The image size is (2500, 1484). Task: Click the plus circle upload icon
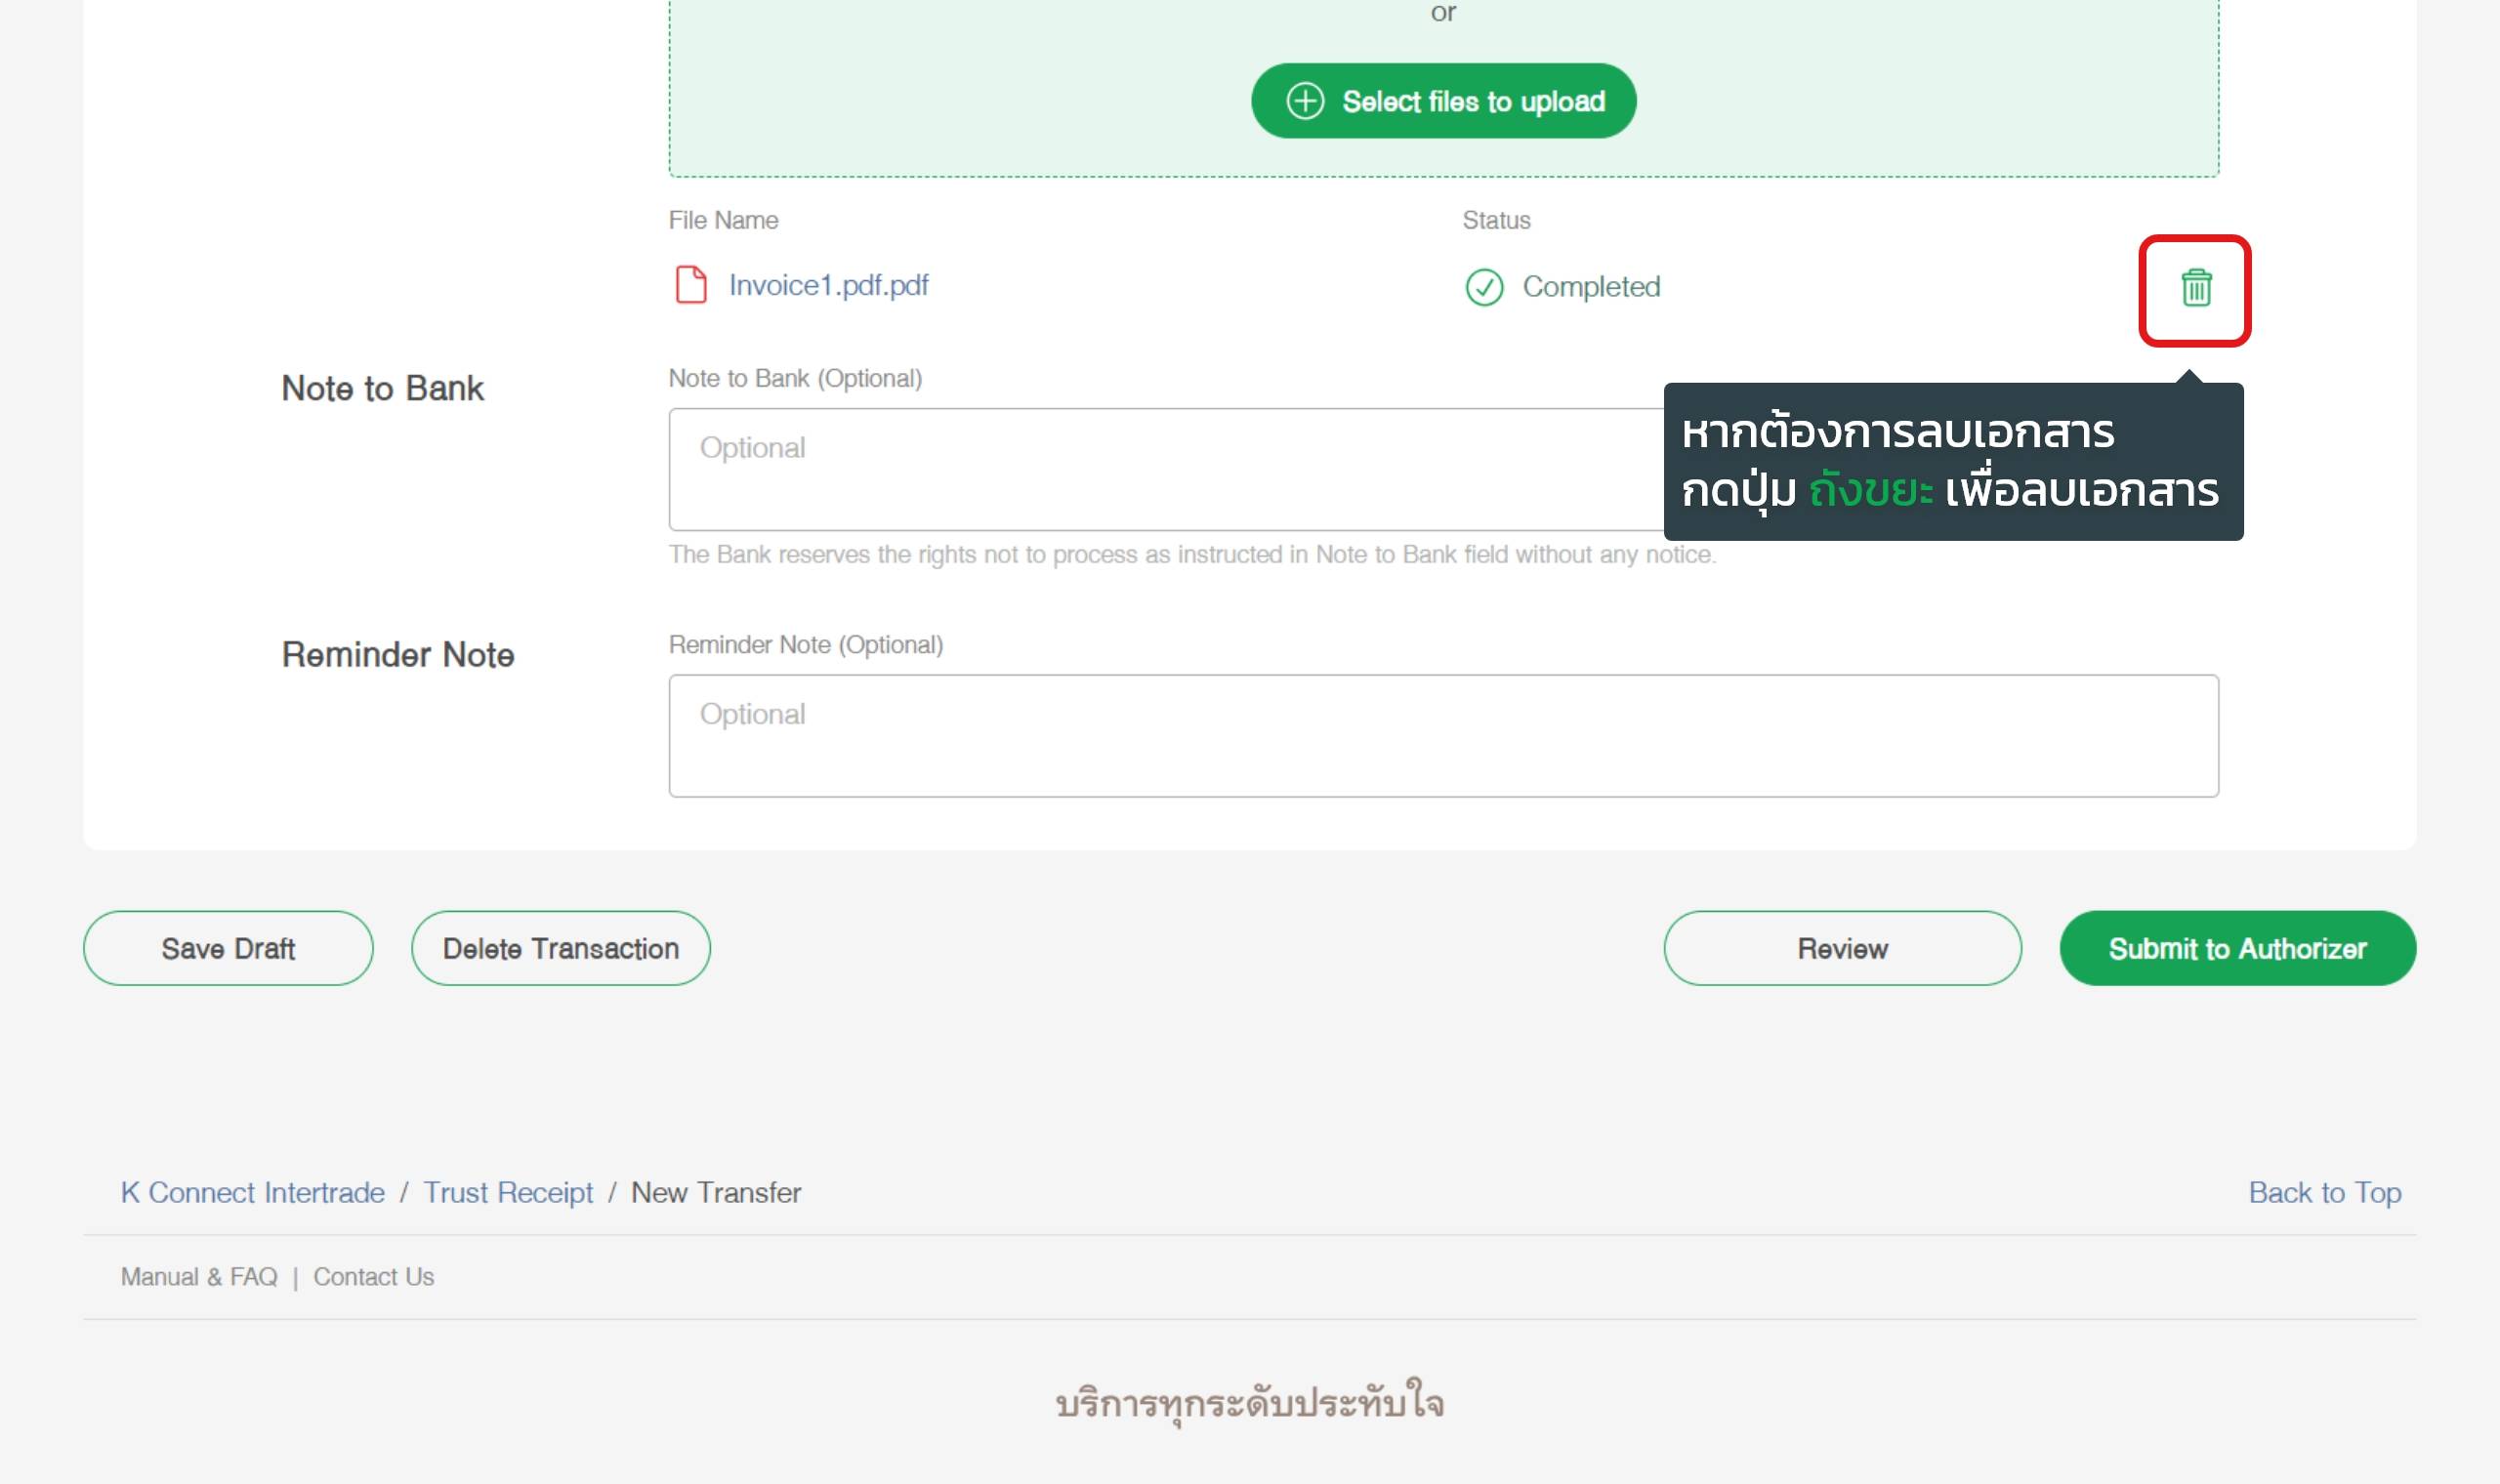coord(1304,101)
